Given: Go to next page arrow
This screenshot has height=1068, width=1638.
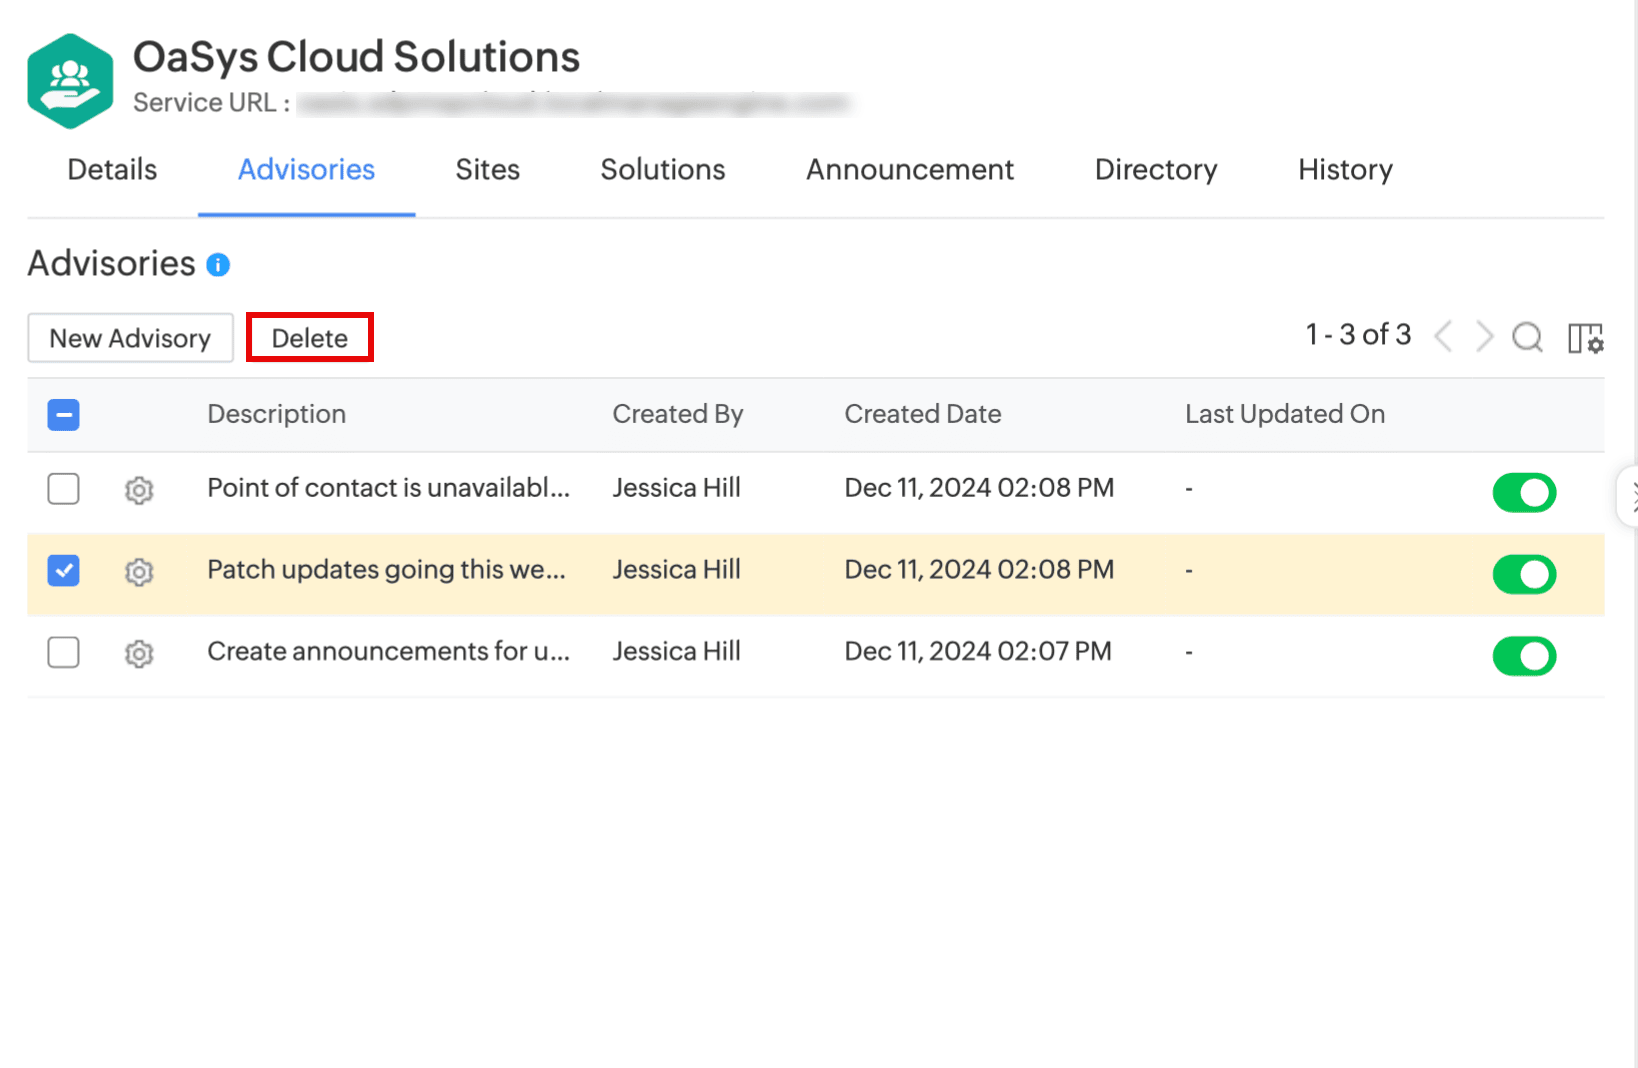Looking at the screenshot, I should (1485, 337).
